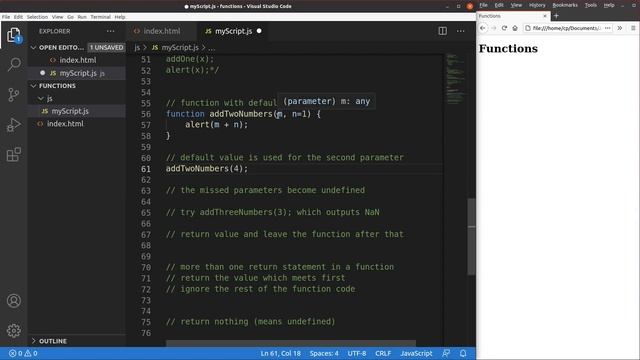
Task: Open VS Code Selection menu
Action: tap(37, 17)
